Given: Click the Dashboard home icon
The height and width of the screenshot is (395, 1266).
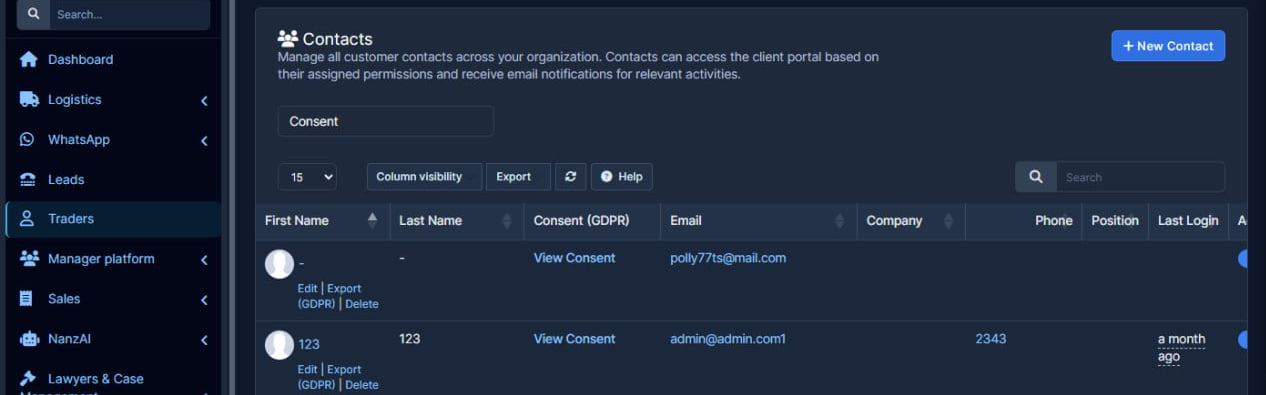Looking at the screenshot, I should [x=29, y=59].
